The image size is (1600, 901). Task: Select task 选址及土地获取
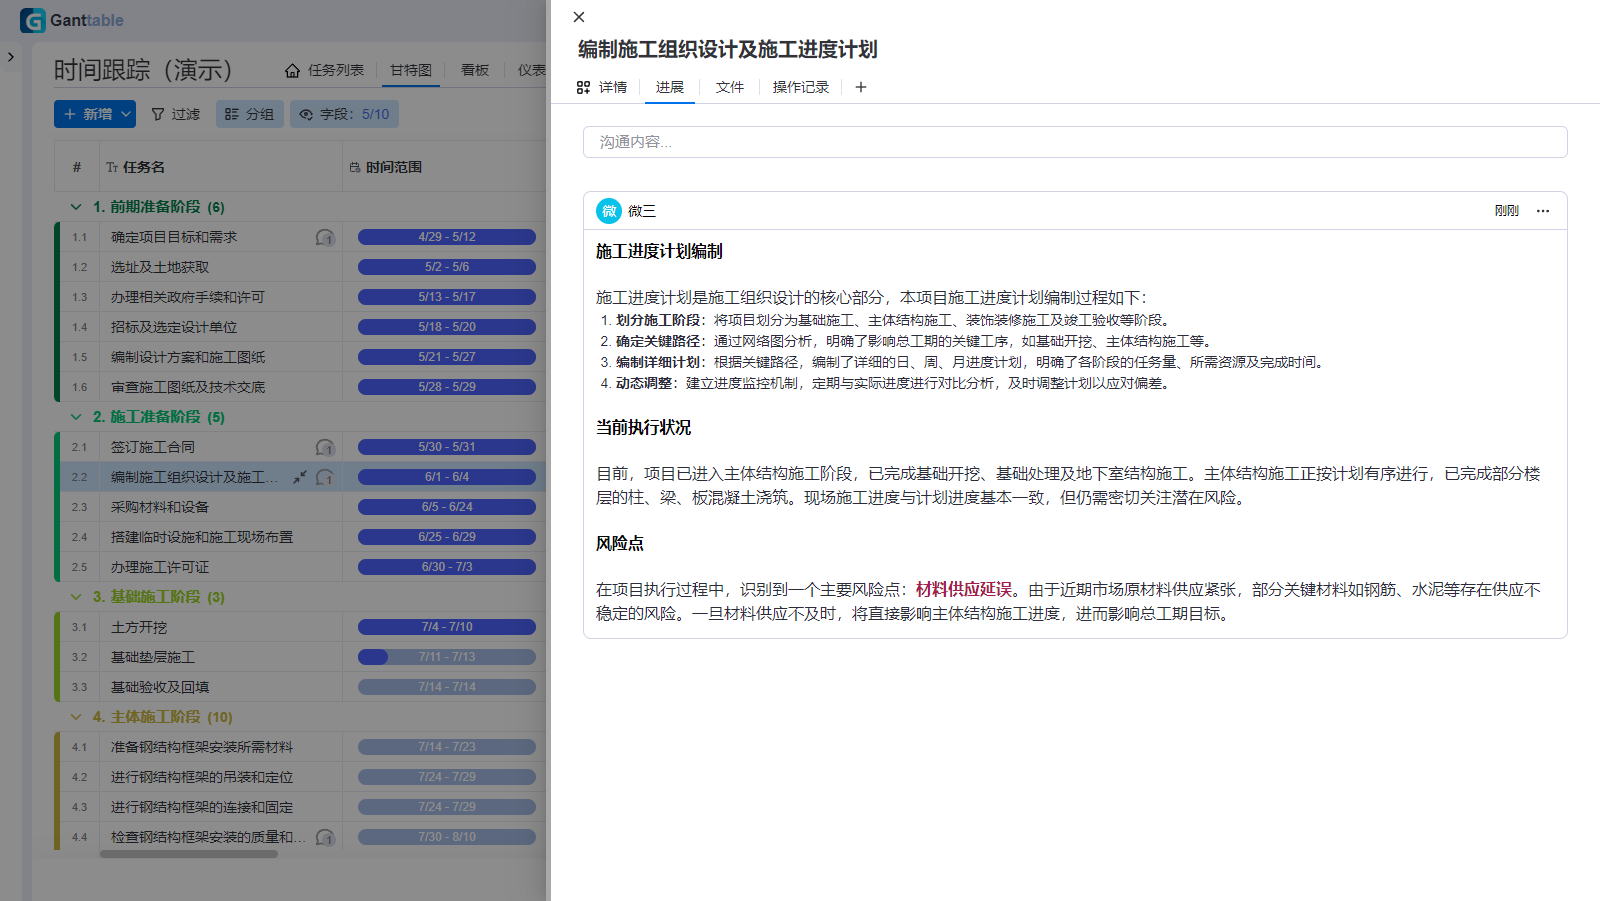coord(160,267)
